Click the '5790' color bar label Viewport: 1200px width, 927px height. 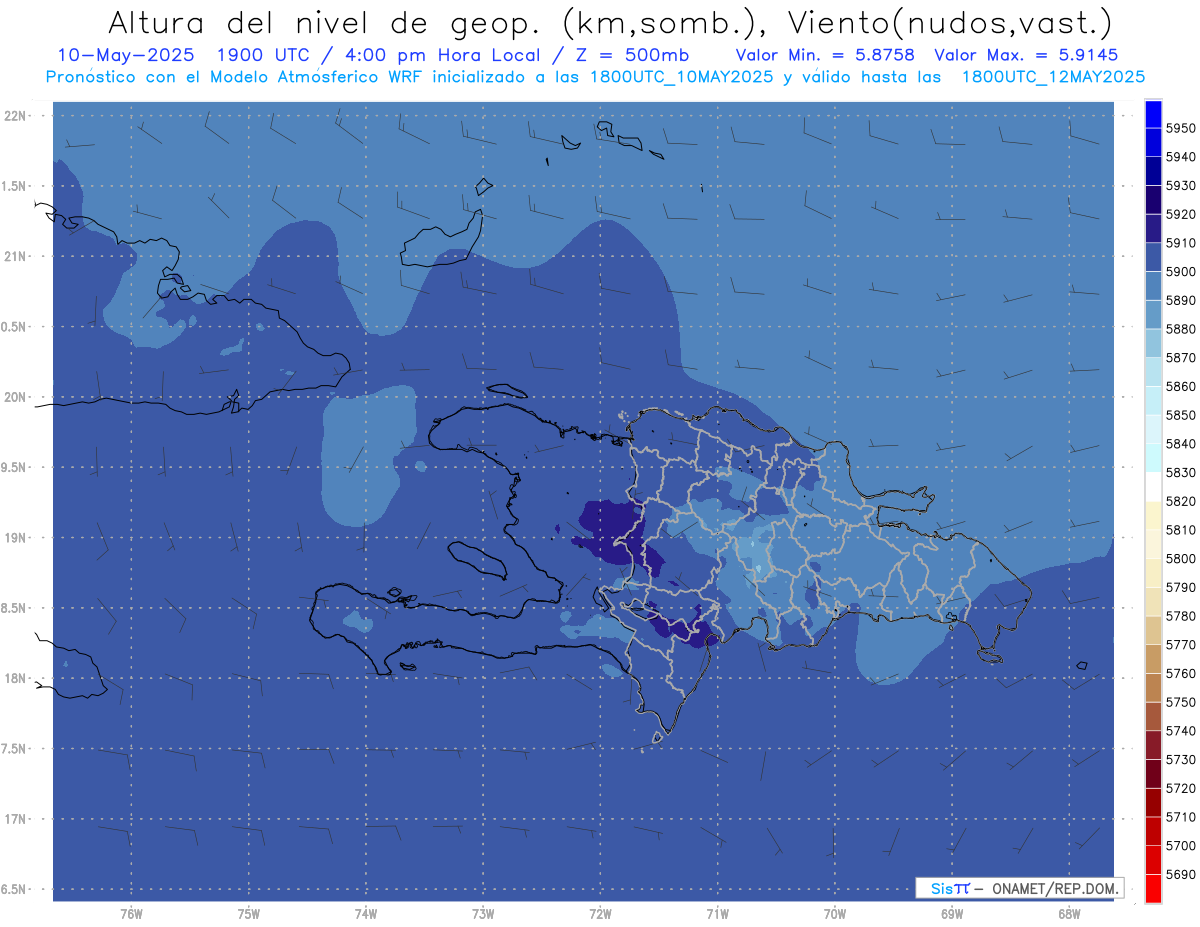point(1180,587)
